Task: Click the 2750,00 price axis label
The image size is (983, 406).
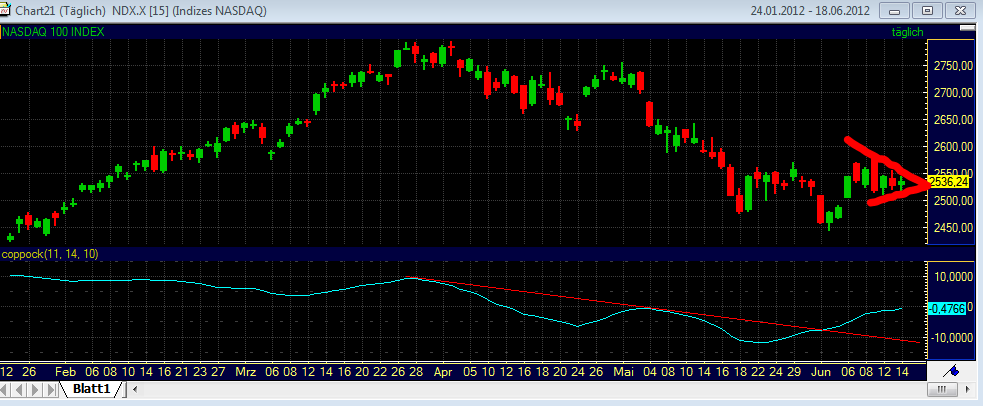Action: pyautogui.click(x=952, y=66)
